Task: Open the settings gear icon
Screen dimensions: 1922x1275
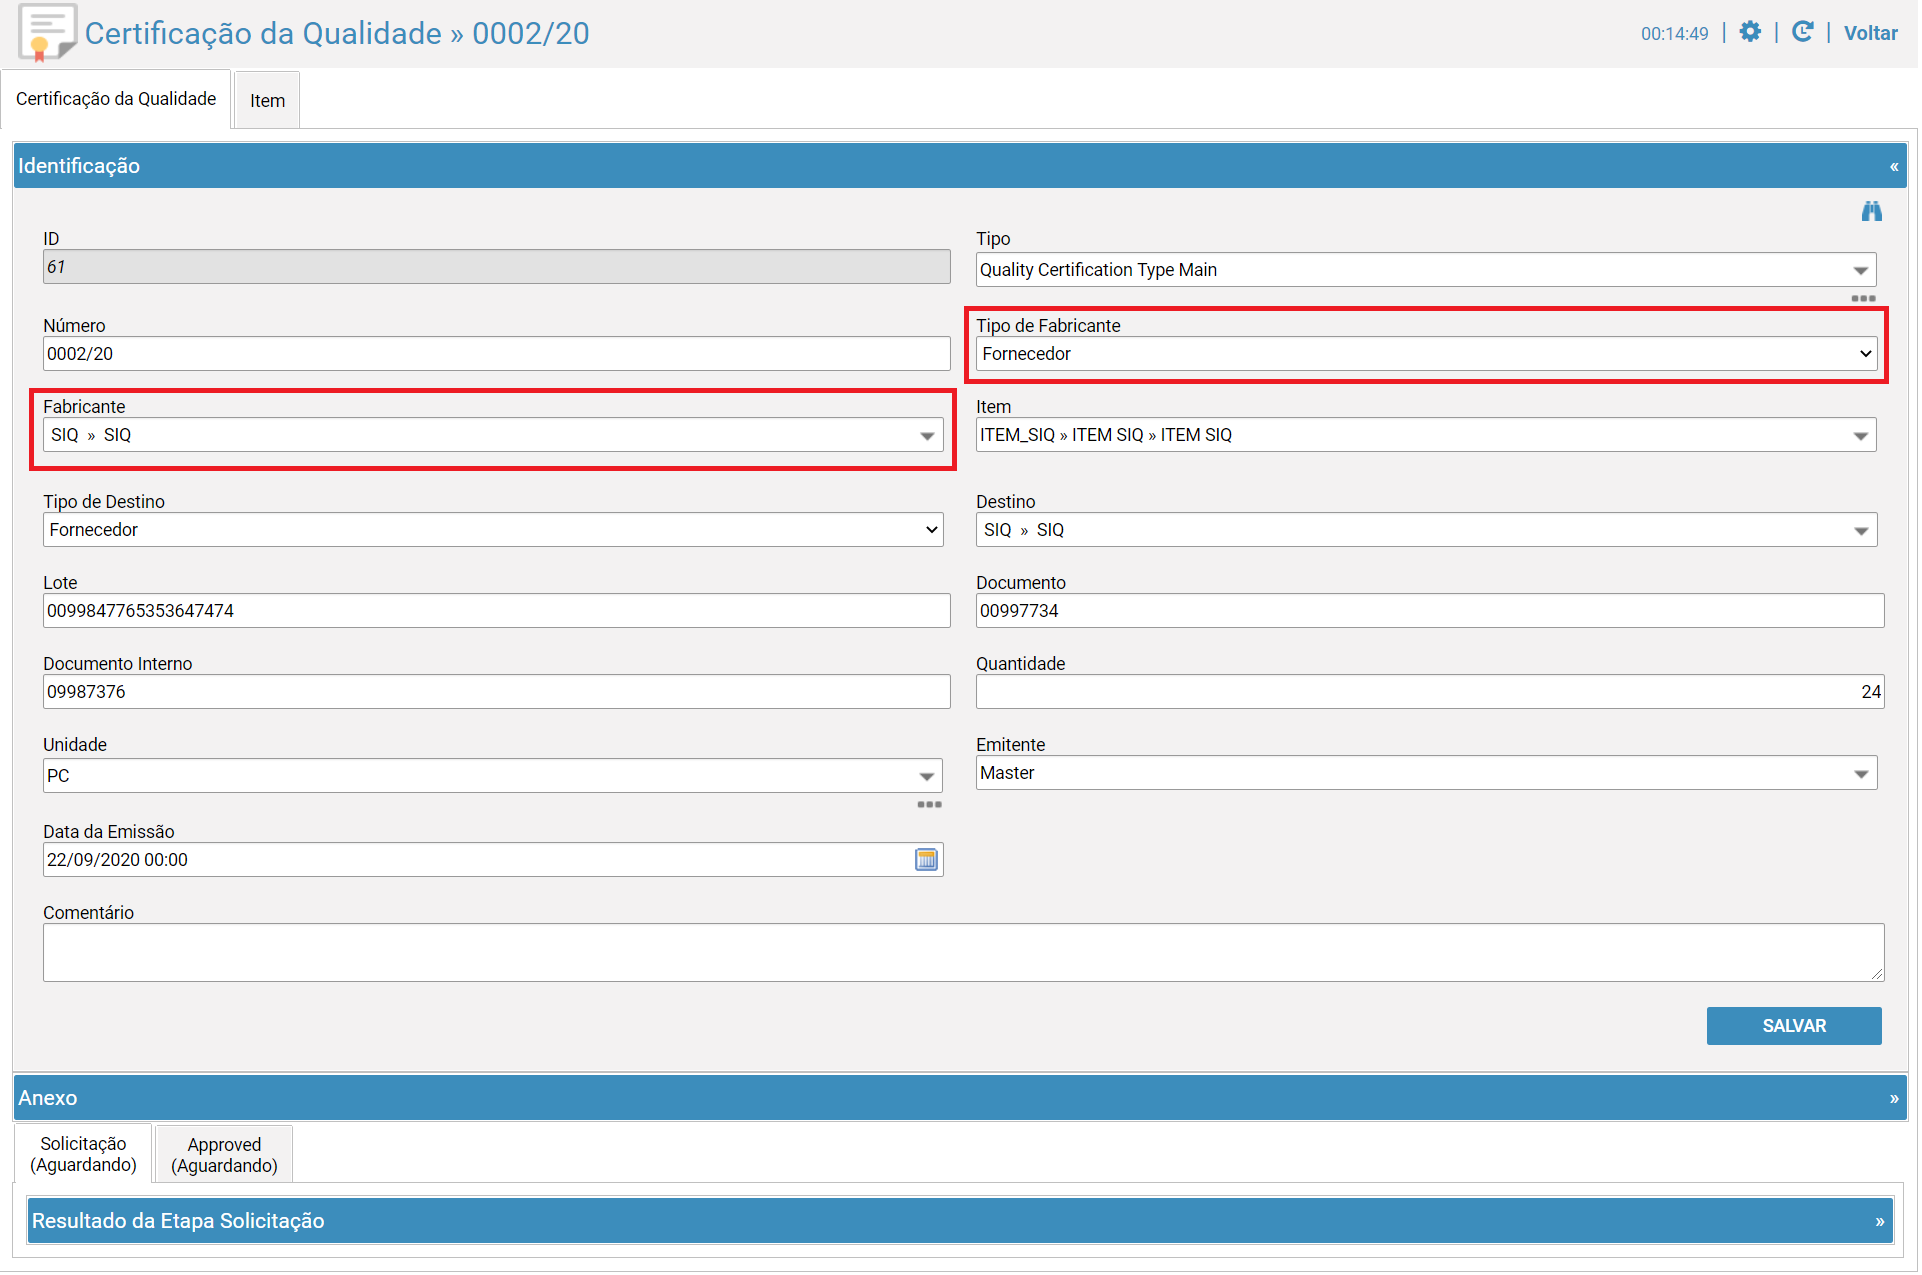Action: tap(1750, 32)
